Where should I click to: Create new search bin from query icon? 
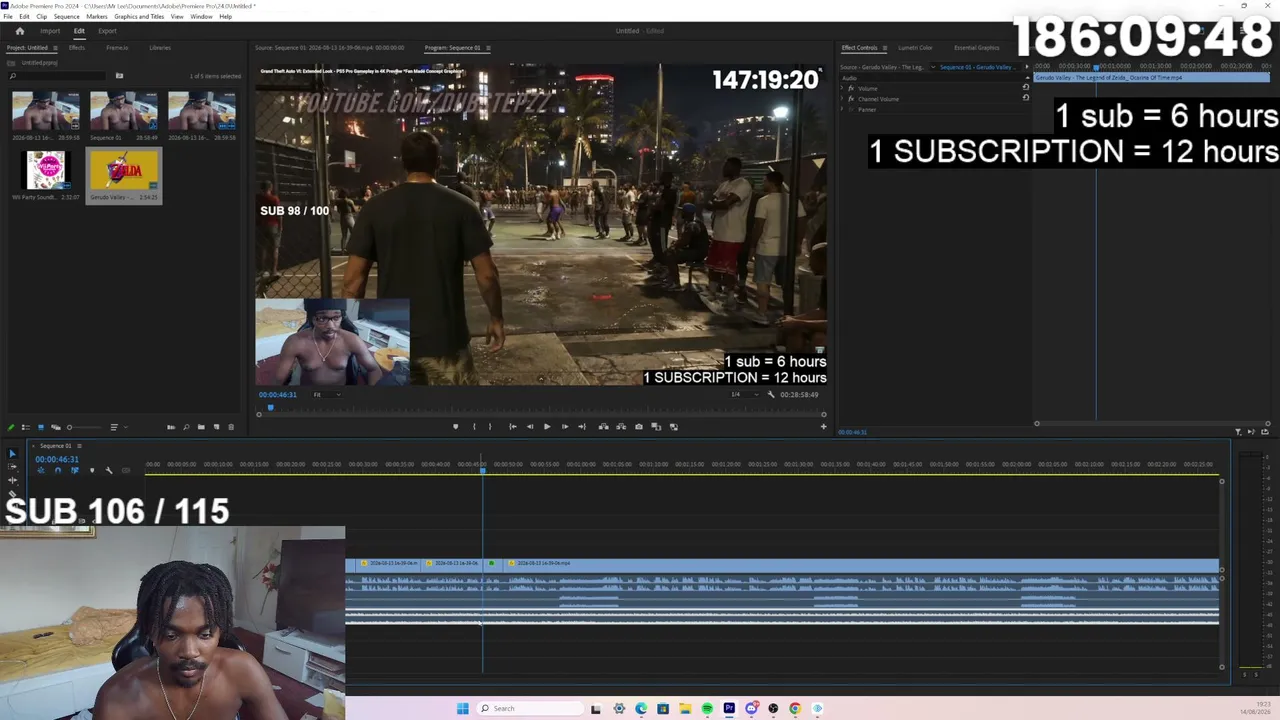point(119,76)
